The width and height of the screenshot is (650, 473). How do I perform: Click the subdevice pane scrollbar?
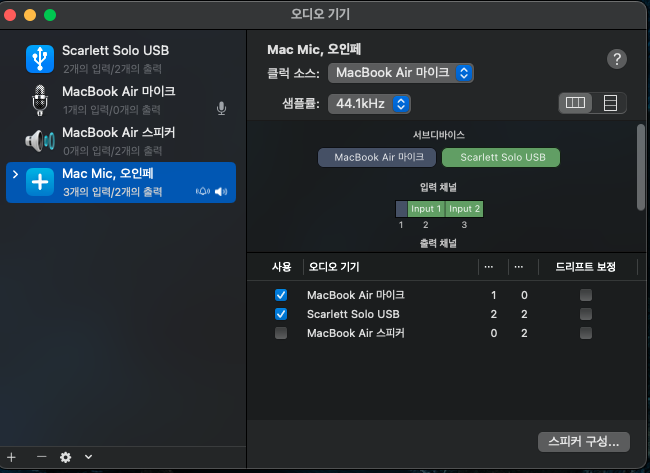(641, 168)
